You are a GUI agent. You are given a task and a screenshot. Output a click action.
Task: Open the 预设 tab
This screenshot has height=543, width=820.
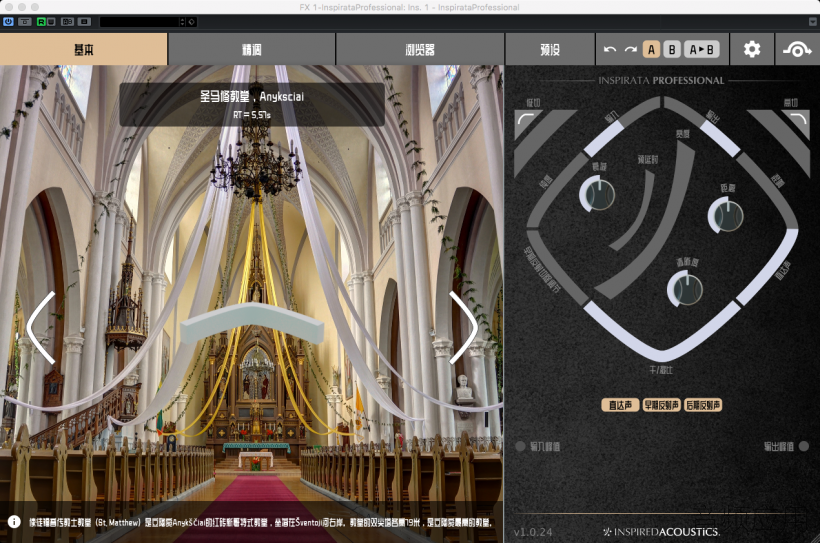click(550, 49)
